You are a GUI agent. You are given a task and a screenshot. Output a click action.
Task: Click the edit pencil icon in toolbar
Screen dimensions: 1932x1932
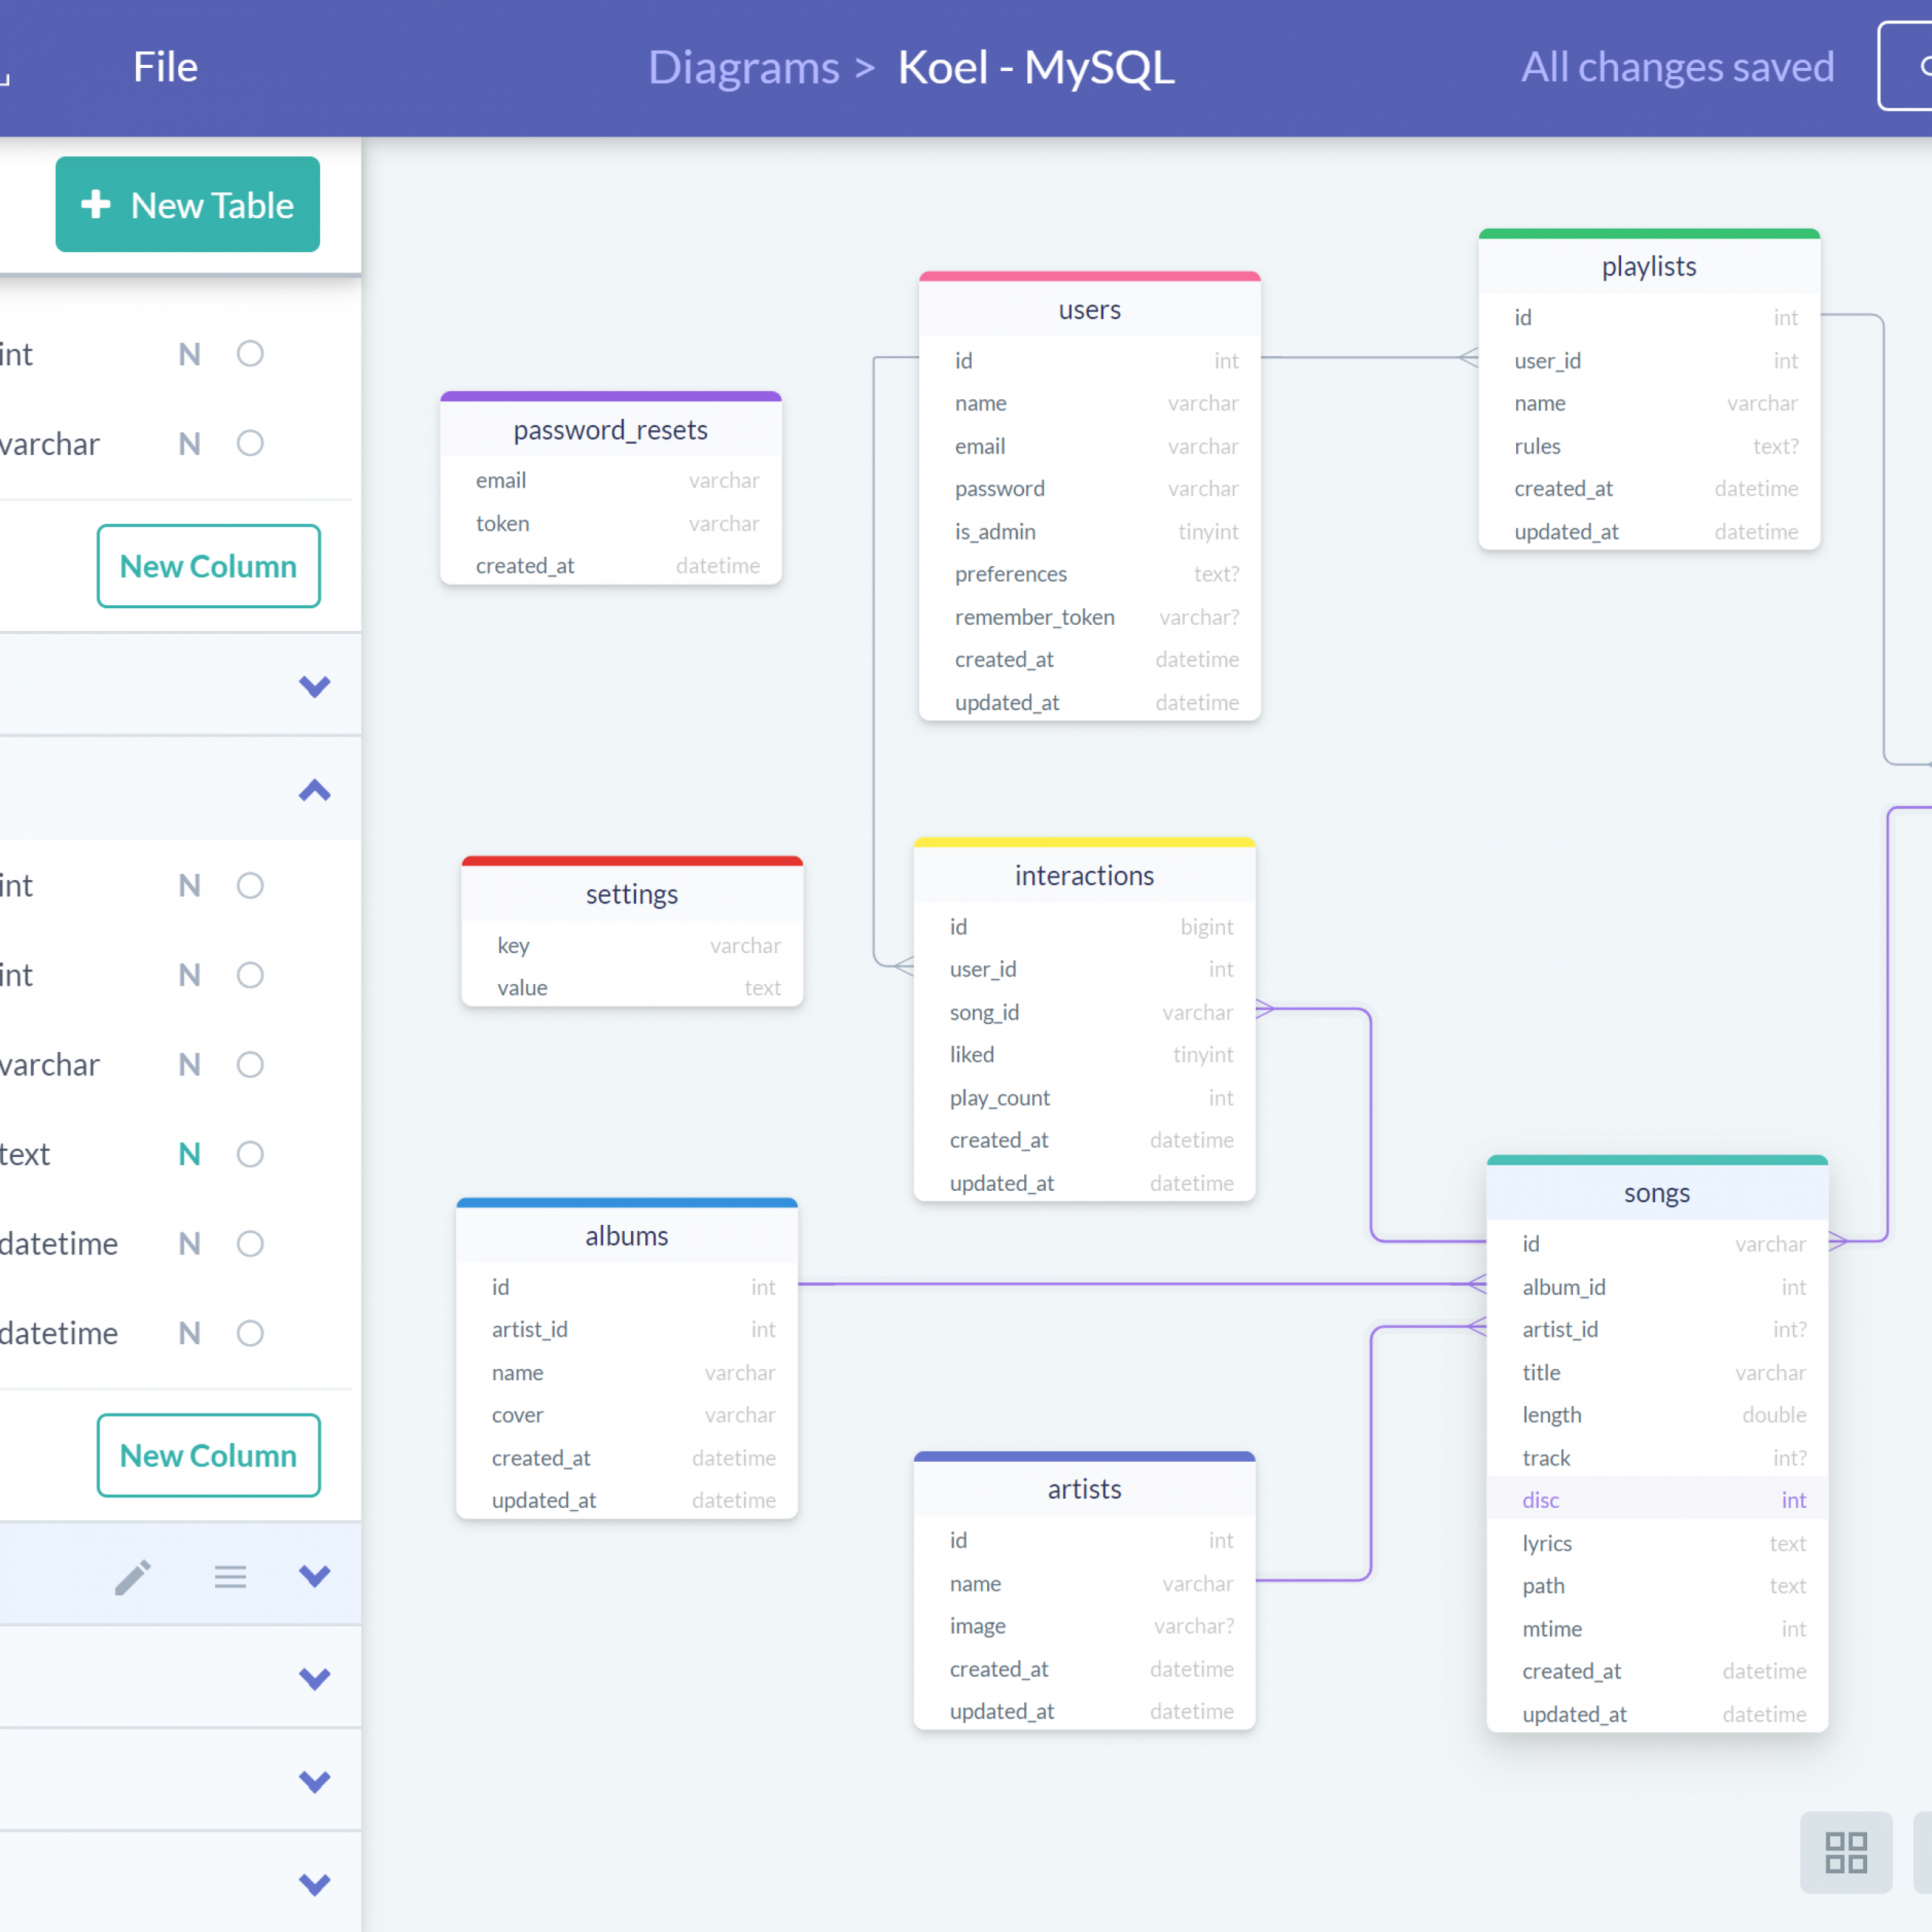[133, 1577]
